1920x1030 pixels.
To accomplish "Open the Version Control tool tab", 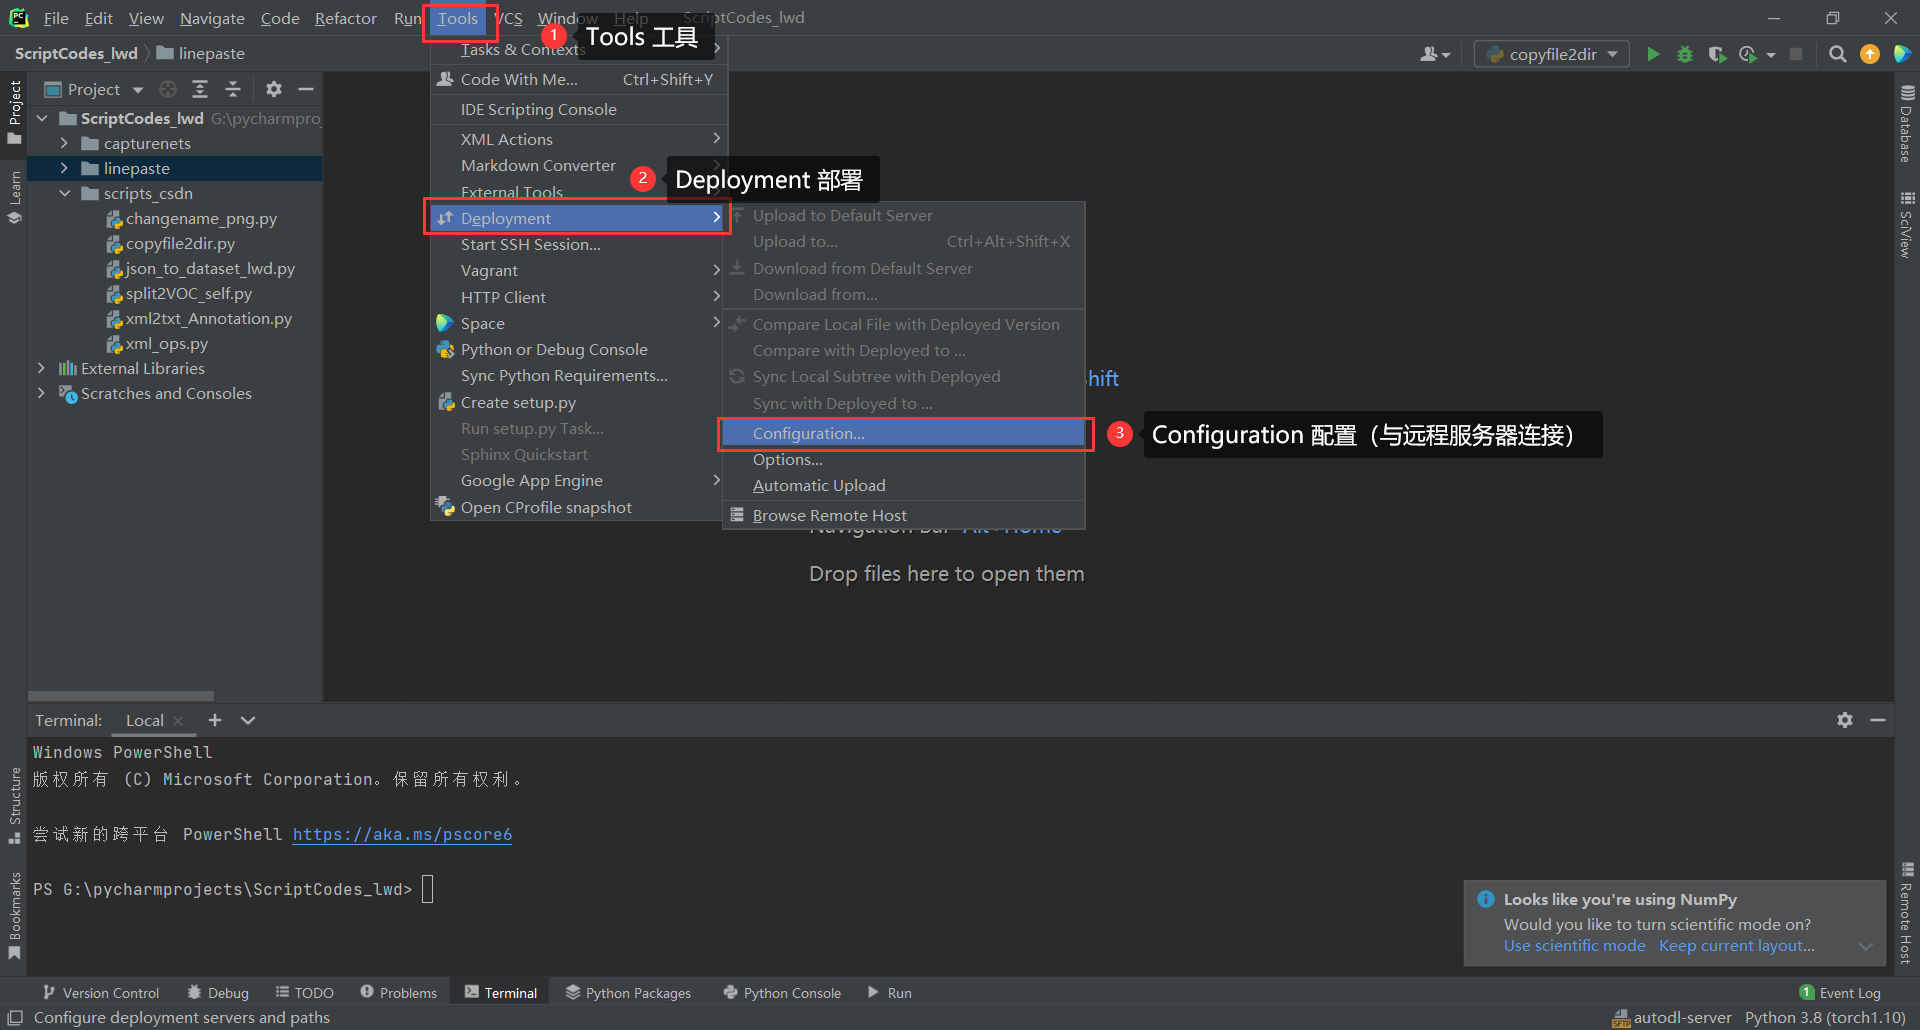I will click(101, 993).
